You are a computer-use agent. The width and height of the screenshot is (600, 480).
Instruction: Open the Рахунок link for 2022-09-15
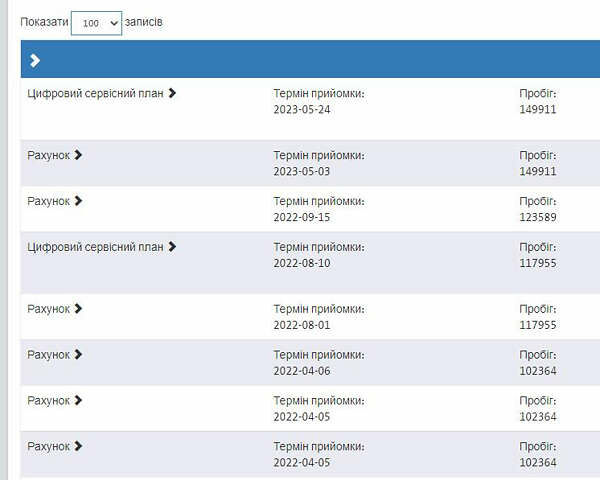coord(48,201)
